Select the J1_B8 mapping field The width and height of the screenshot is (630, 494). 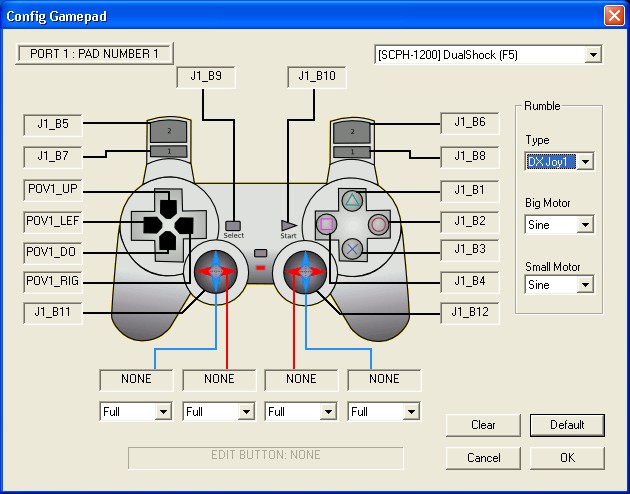point(470,157)
